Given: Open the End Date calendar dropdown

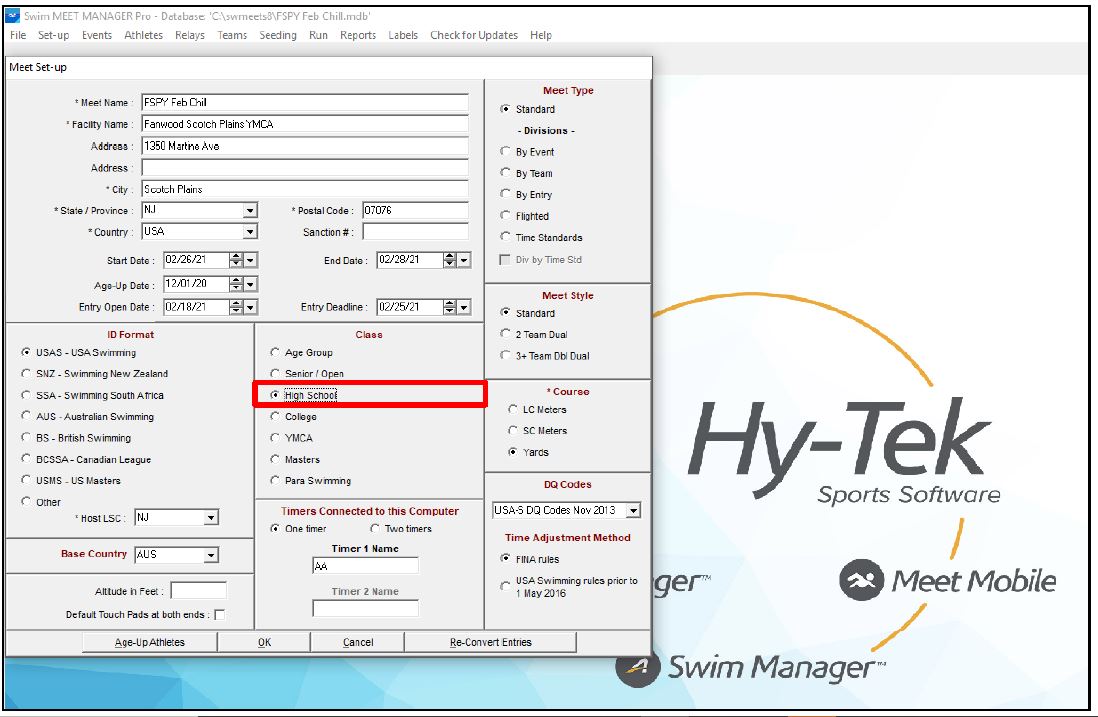Looking at the screenshot, I should (464, 260).
